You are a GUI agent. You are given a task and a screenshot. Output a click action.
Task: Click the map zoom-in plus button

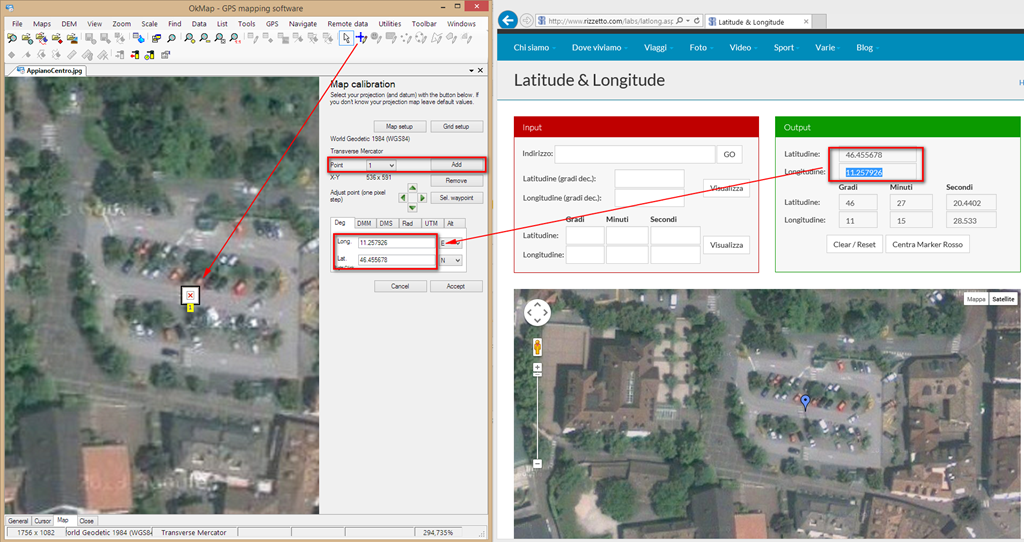tap(537, 368)
